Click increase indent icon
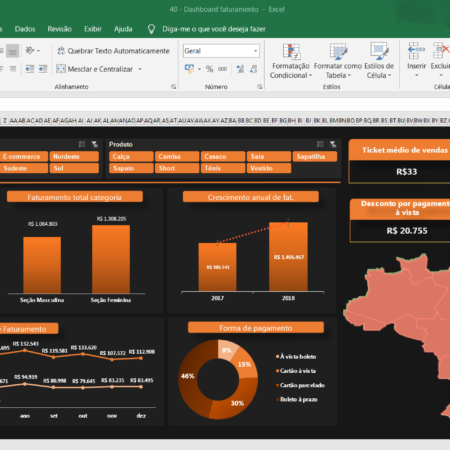Viewport: 450px width, 450px height. pyautogui.click(x=43, y=69)
